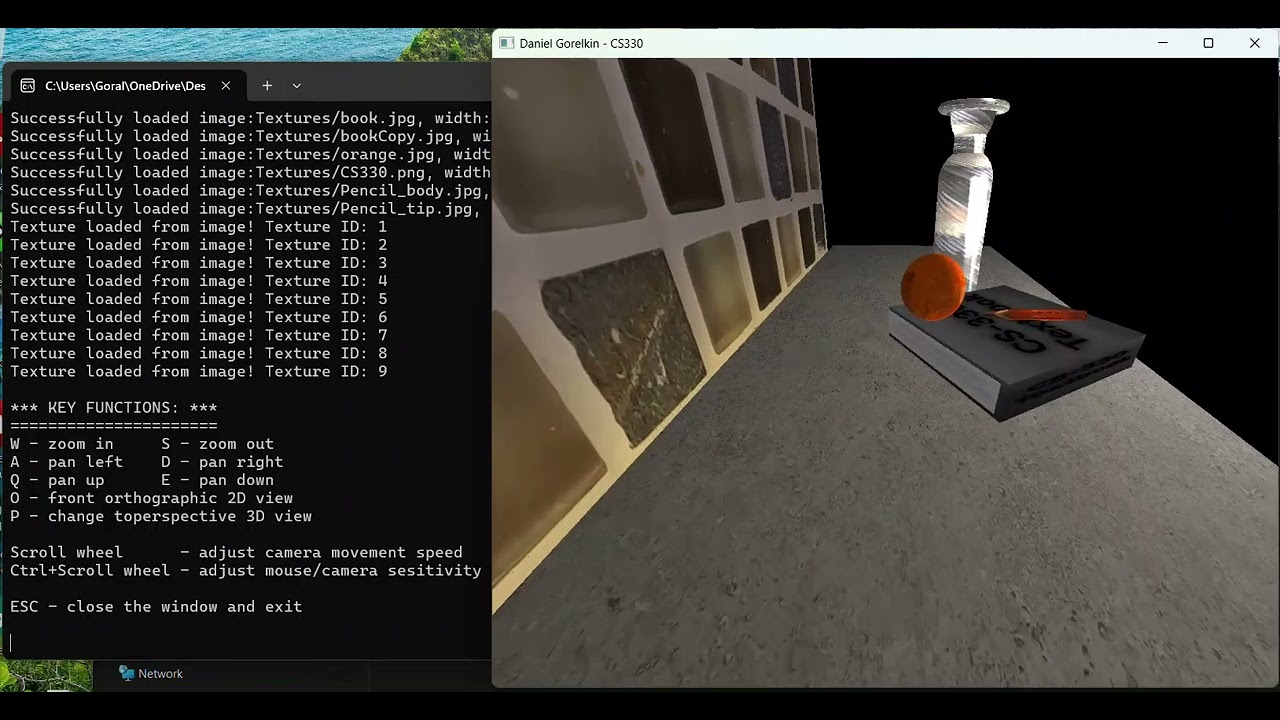The height and width of the screenshot is (720, 1280).
Task: Click the "Scroll wheel - adjust camera movement speed" line
Action: 236,552
